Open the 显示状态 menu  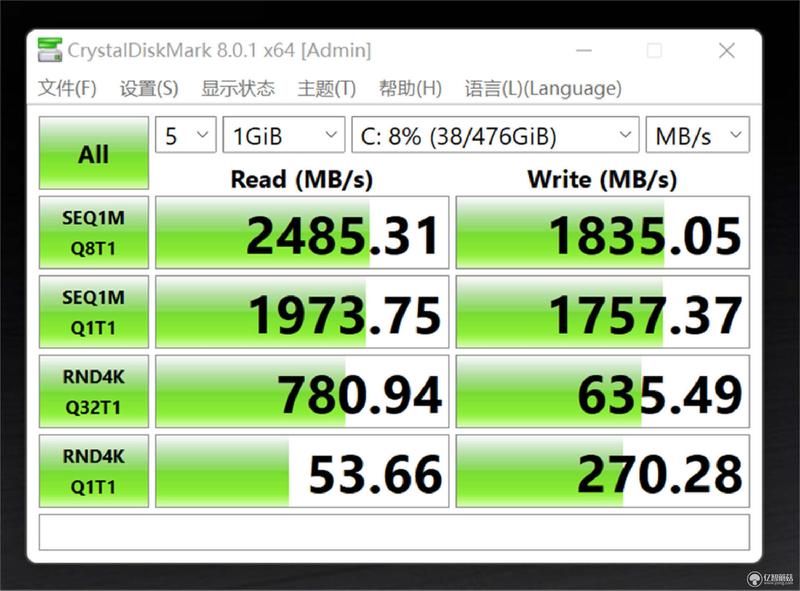(x=238, y=88)
